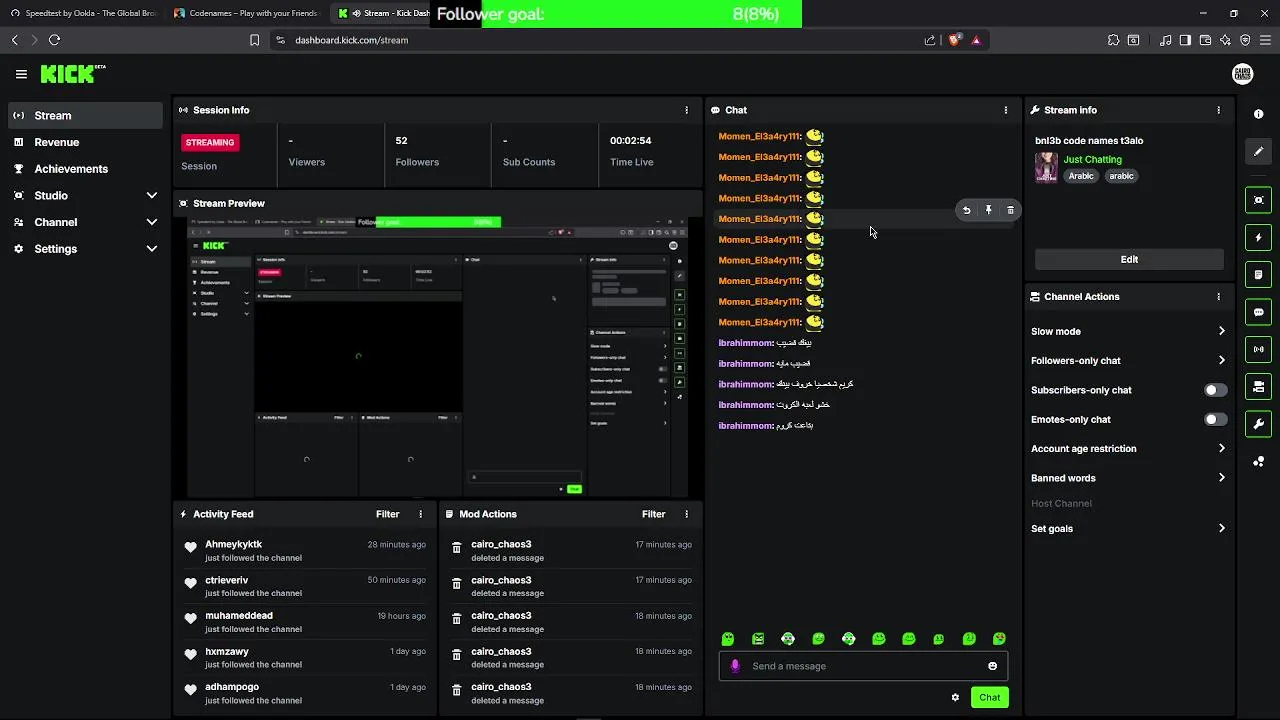Open the browser extensions puzzle icon
Image resolution: width=1280 pixels, height=720 pixels.
click(1113, 40)
